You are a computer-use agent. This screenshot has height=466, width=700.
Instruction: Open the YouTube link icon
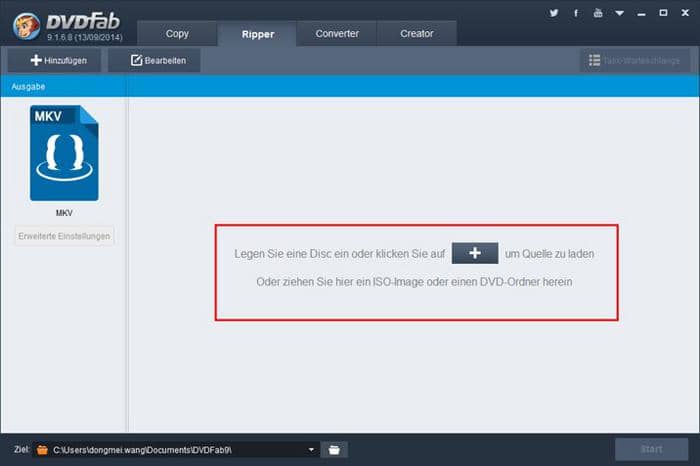598,13
